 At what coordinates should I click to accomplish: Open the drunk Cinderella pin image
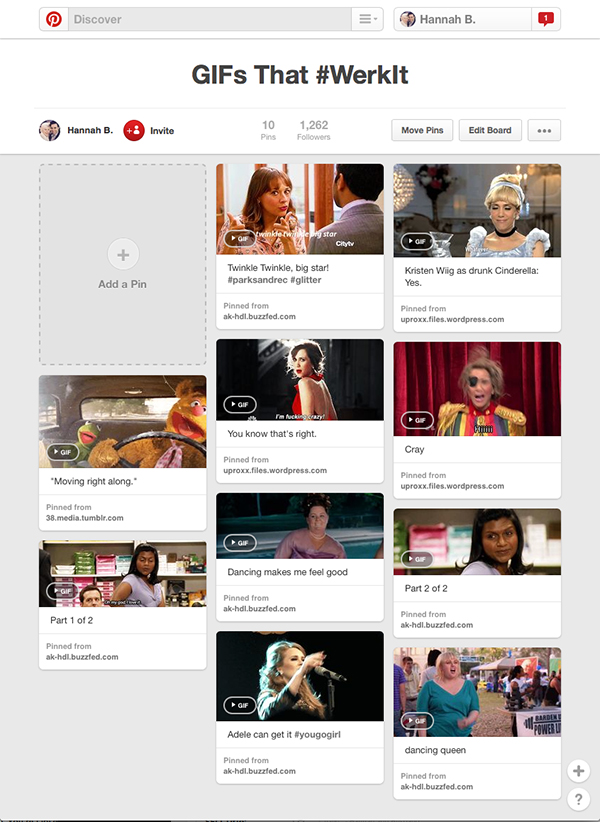(477, 210)
